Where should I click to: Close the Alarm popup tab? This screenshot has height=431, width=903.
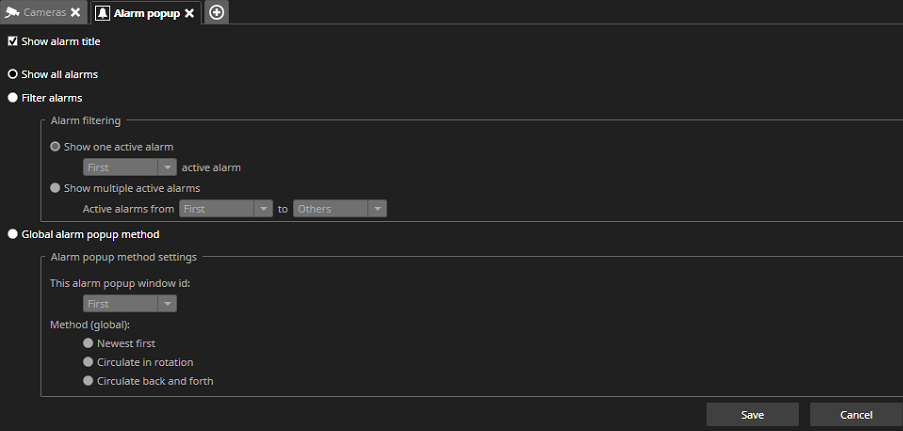pyautogui.click(x=189, y=13)
